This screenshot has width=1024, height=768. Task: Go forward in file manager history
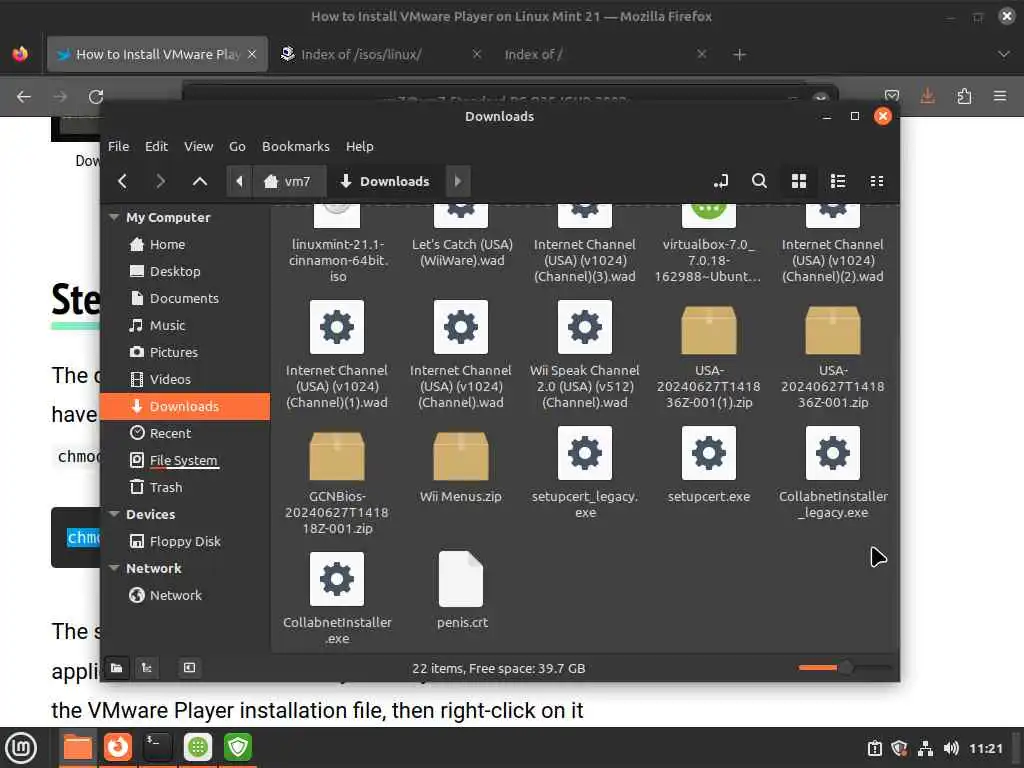point(160,181)
